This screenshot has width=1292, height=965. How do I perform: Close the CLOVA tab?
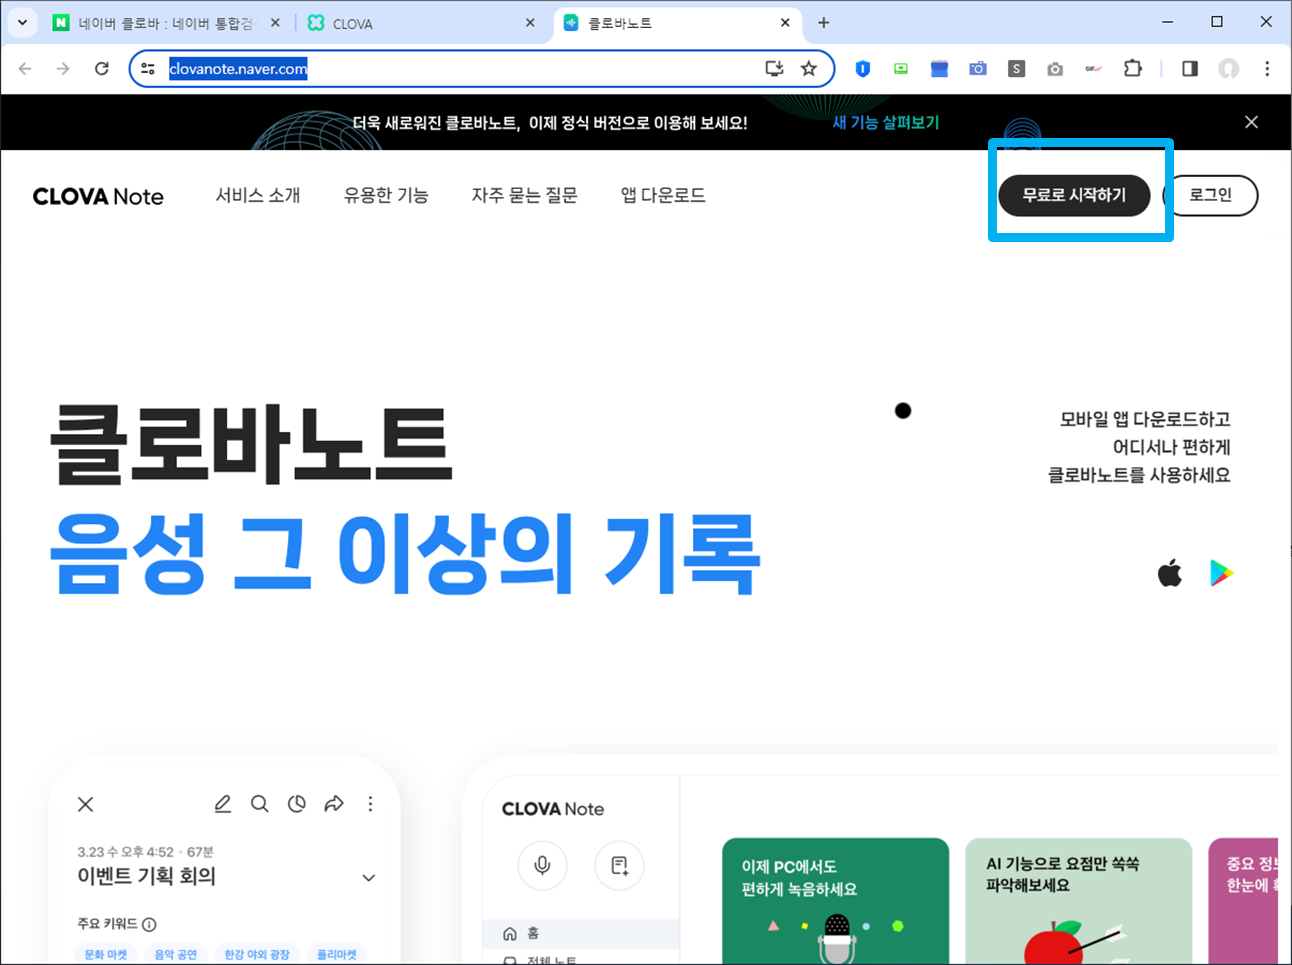(x=530, y=22)
